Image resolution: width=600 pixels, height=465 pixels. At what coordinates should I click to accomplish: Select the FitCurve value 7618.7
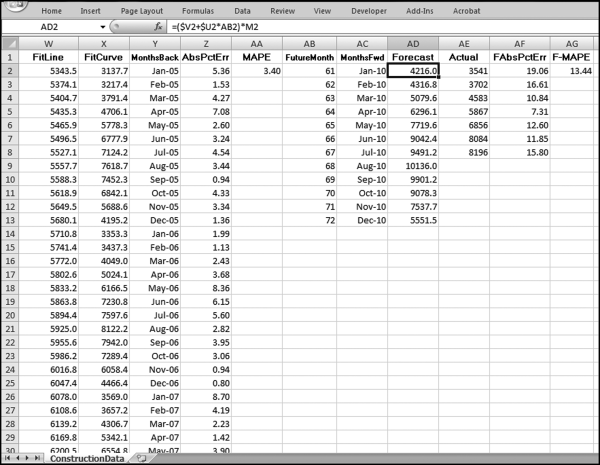104,166
